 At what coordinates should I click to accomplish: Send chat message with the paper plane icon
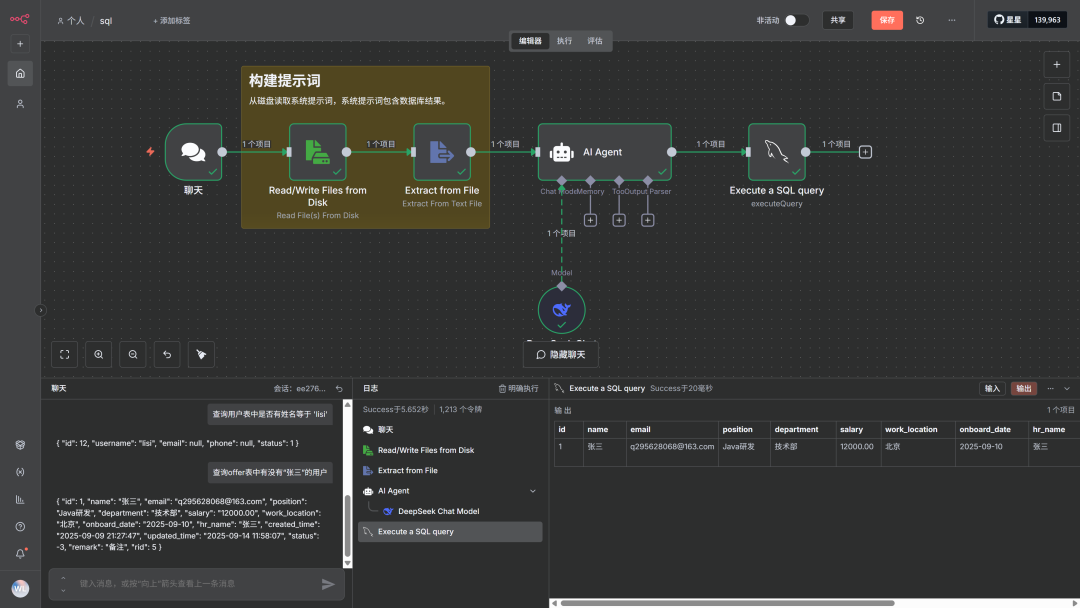(328, 584)
